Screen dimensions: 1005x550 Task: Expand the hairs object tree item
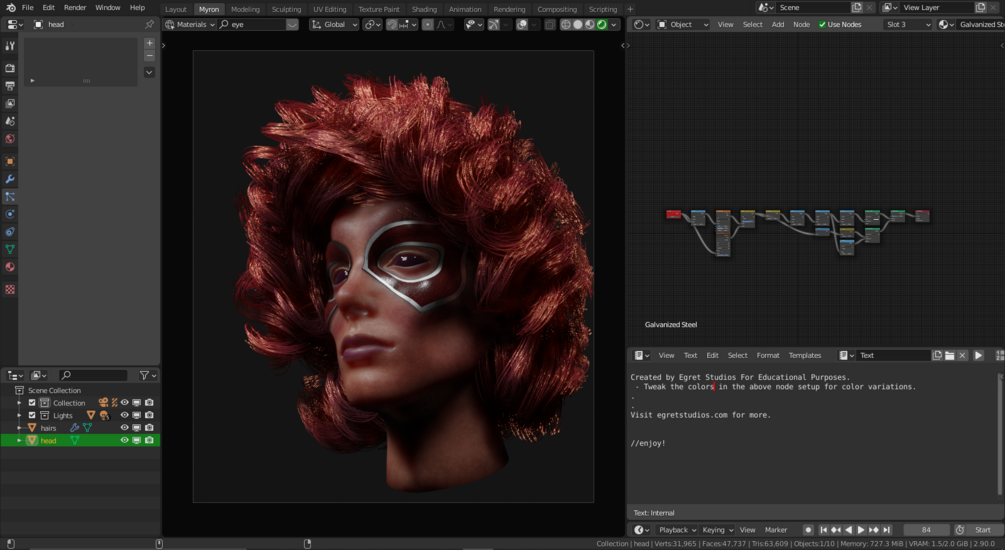[x=19, y=428]
